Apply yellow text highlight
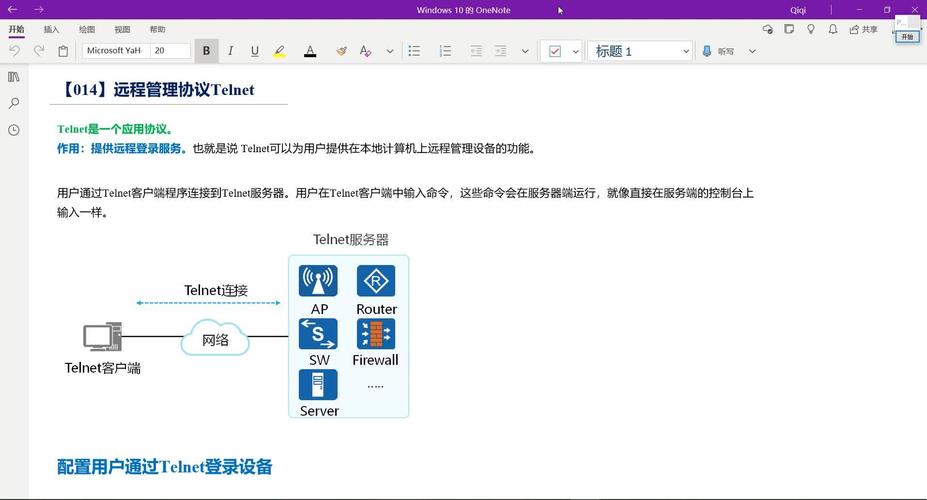Screen dimensions: 927x500 click(280, 51)
